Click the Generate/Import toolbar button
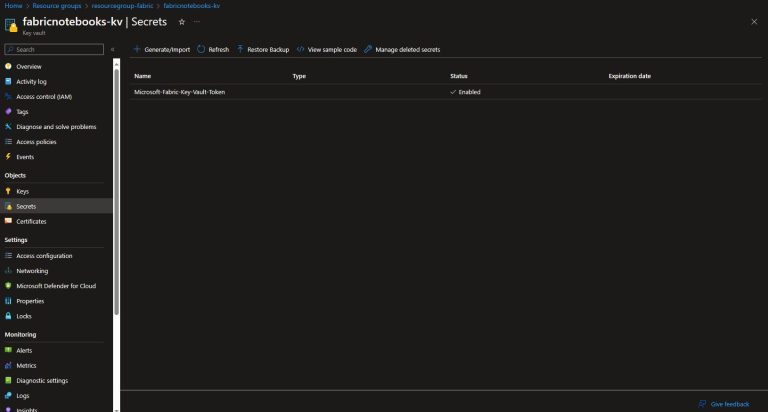 [162, 49]
